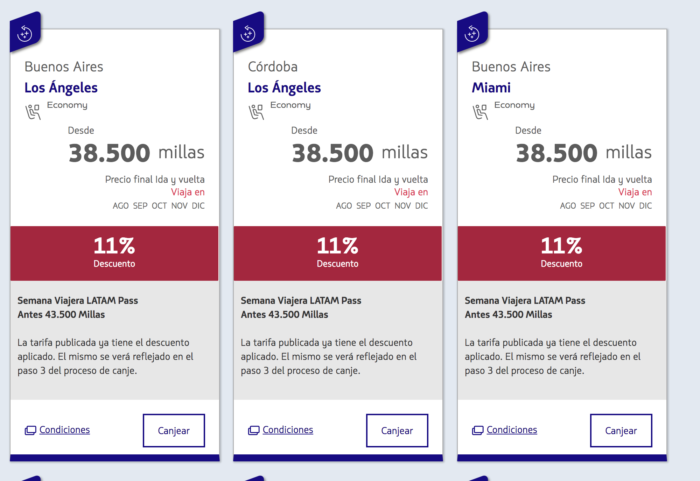Click Los Ángeles title under Córdoba
Screen dimensions: 700x481
(x=284, y=88)
